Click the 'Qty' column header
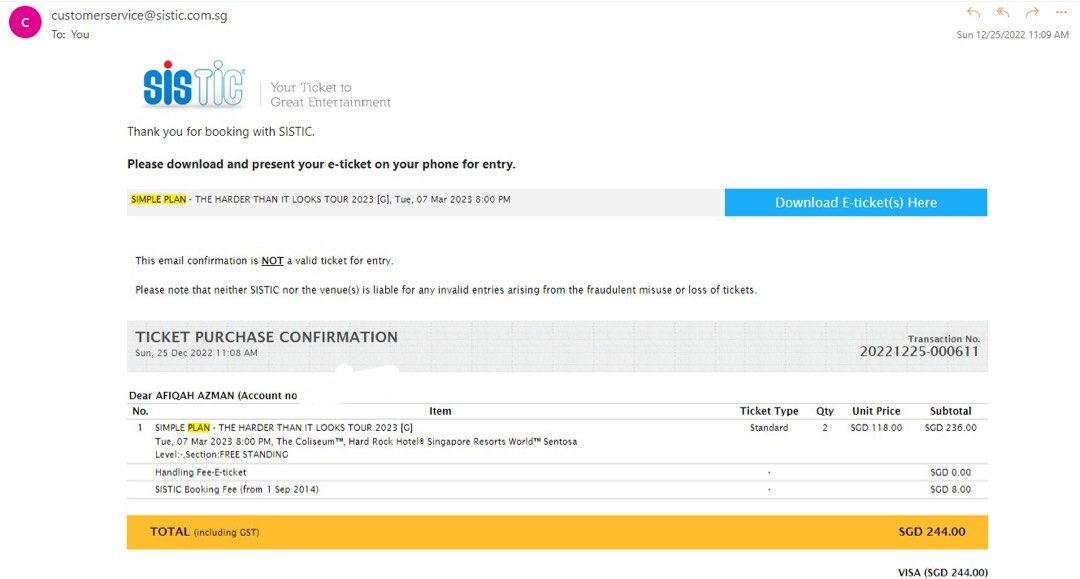 tap(824, 411)
